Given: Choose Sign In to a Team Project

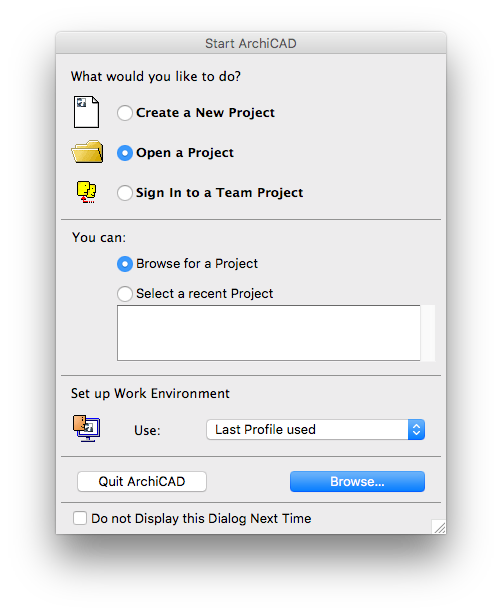Looking at the screenshot, I should pyautogui.click(x=125, y=193).
